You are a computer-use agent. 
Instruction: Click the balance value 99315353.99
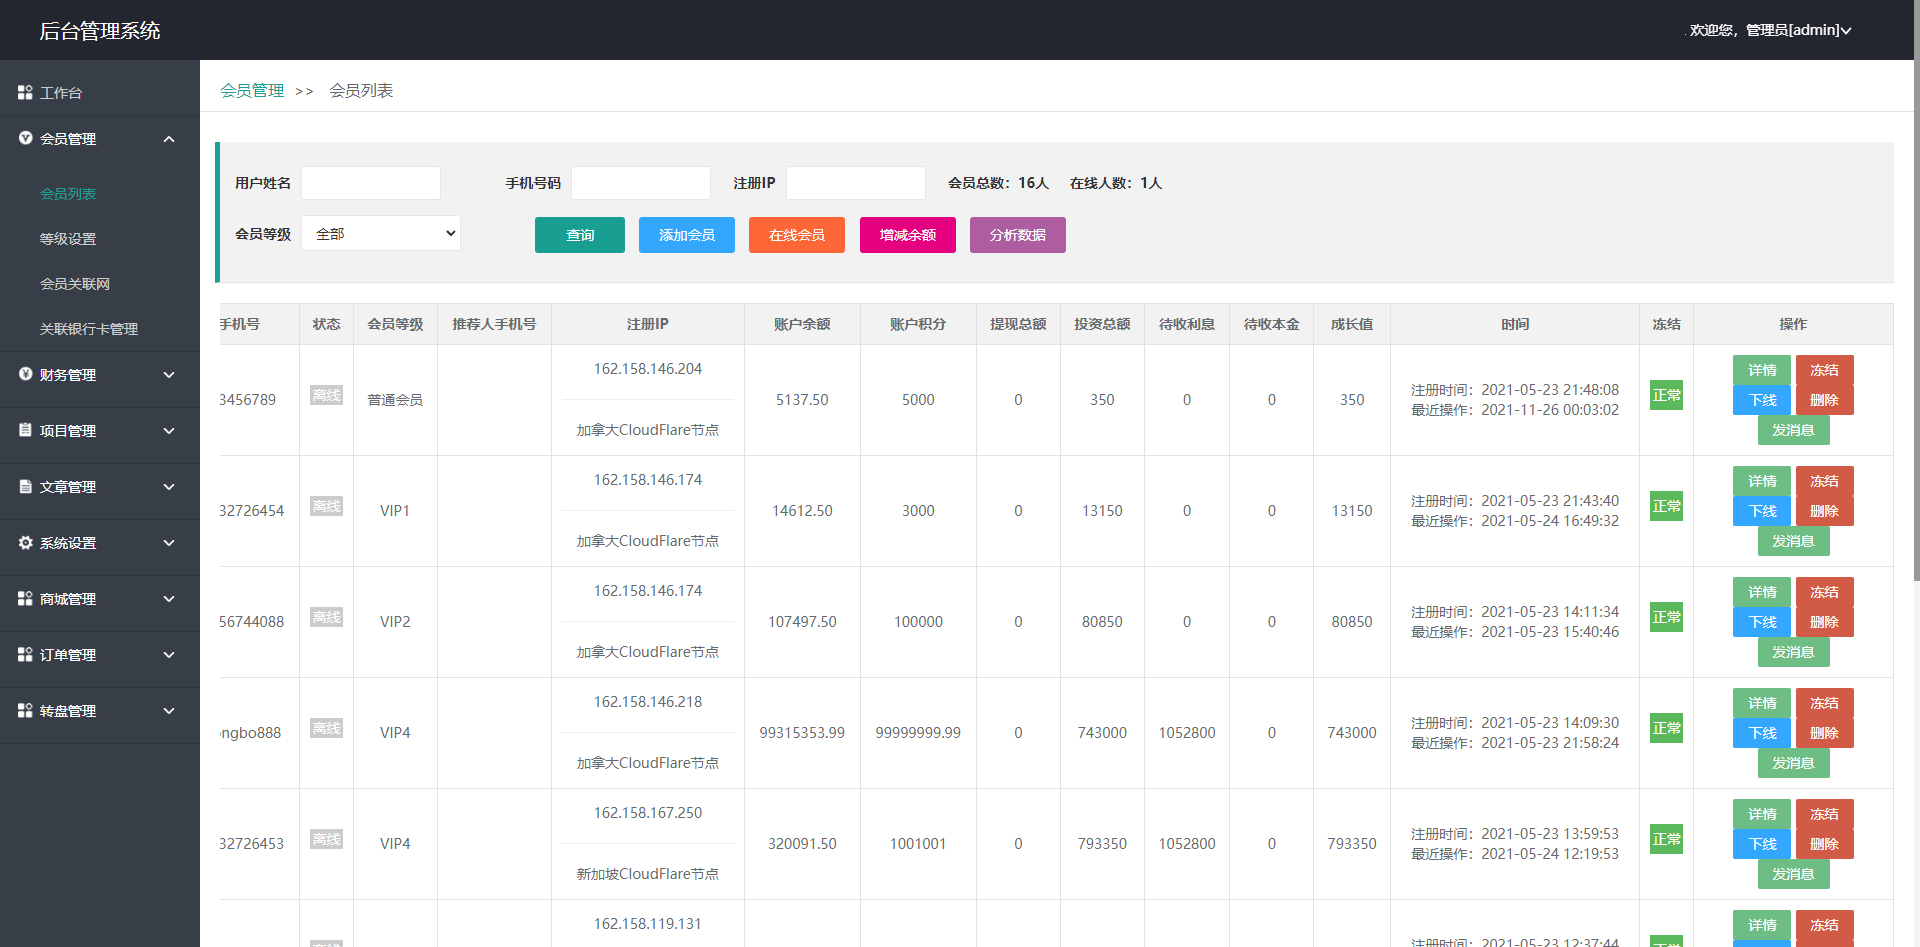(802, 733)
